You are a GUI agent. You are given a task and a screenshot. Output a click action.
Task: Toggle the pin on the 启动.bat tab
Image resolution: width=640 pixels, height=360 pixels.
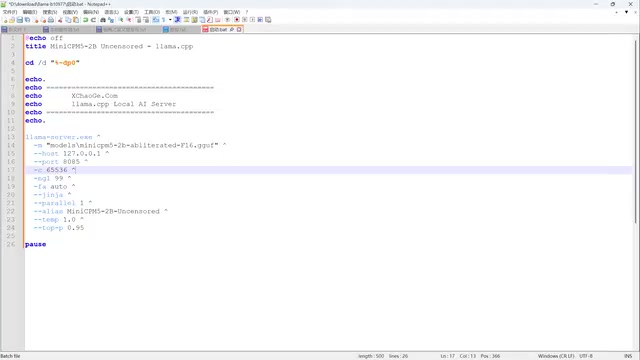[232, 29]
